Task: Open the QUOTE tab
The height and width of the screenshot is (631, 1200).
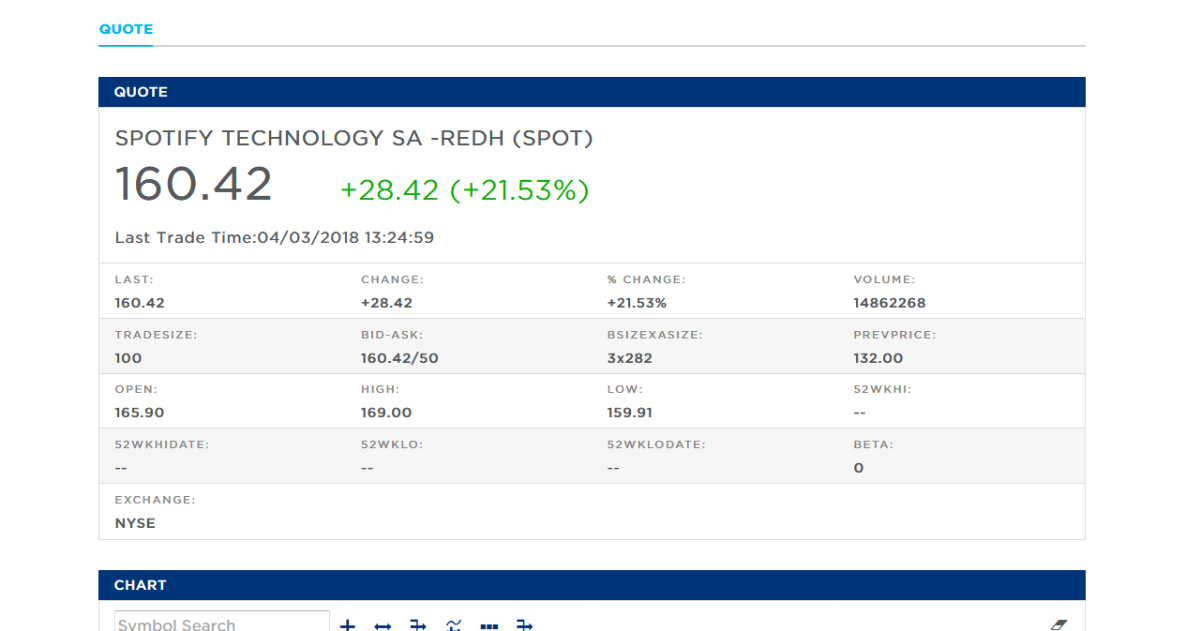Action: pyautogui.click(x=126, y=29)
